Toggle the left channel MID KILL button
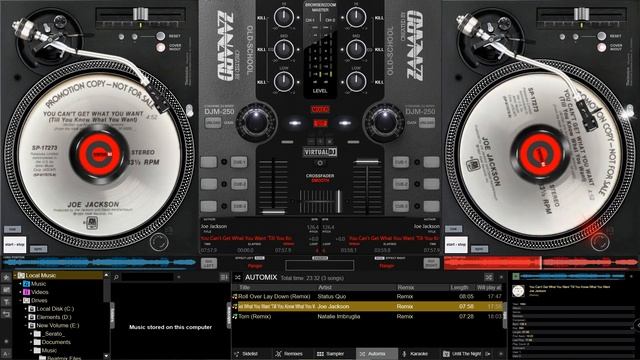This screenshot has width=640, height=360. (x=261, y=49)
